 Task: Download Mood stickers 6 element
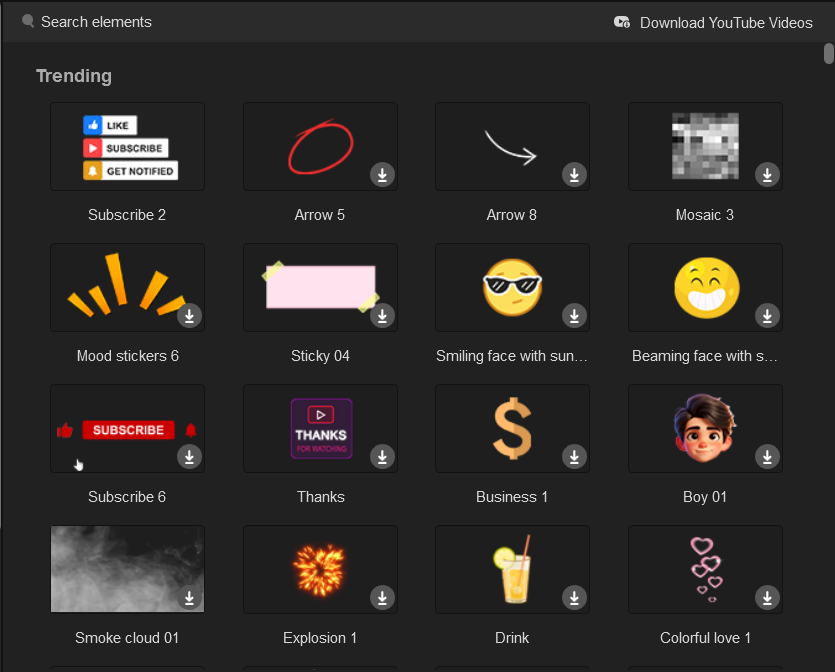click(189, 316)
